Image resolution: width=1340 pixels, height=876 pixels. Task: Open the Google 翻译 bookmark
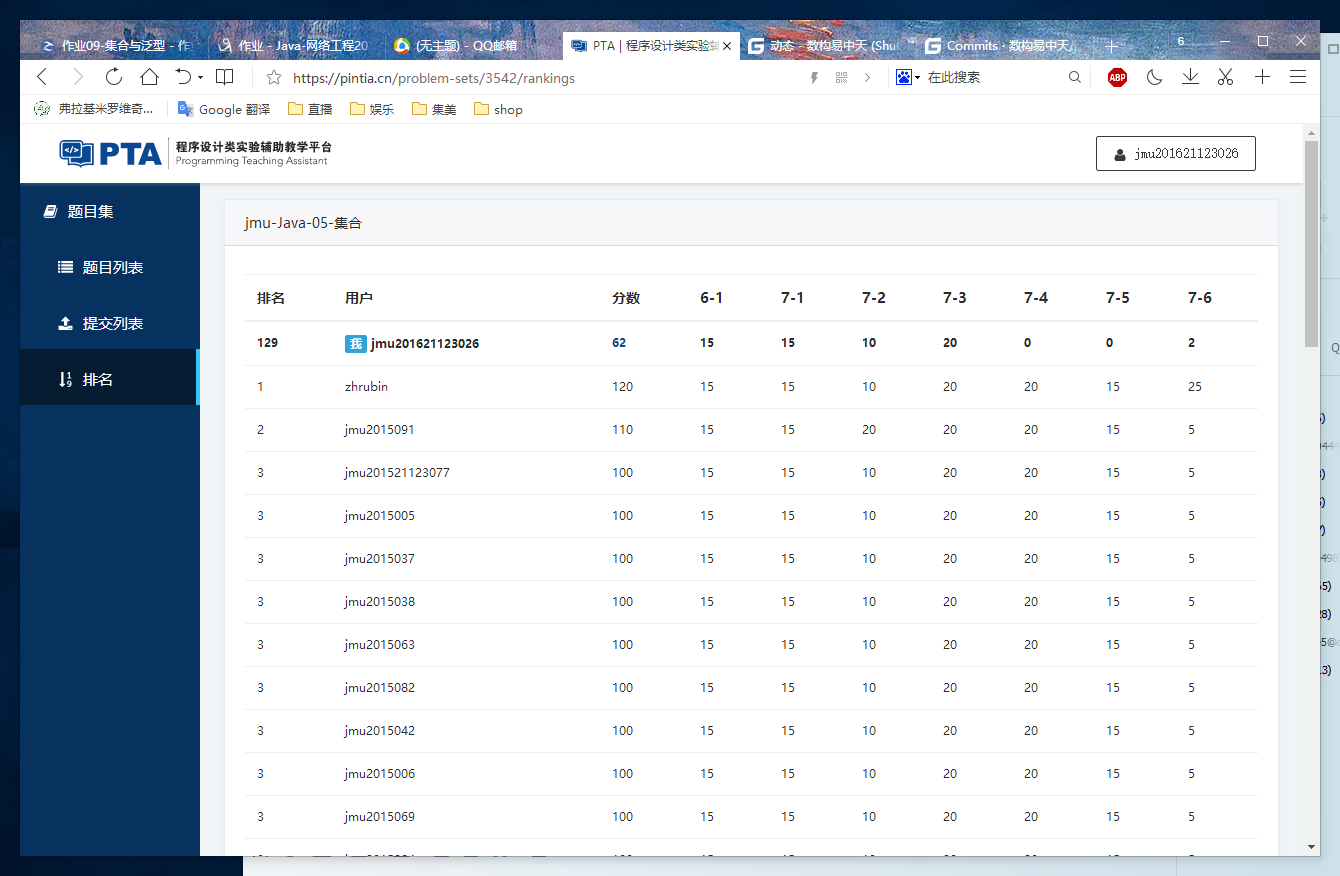pyautogui.click(x=224, y=109)
